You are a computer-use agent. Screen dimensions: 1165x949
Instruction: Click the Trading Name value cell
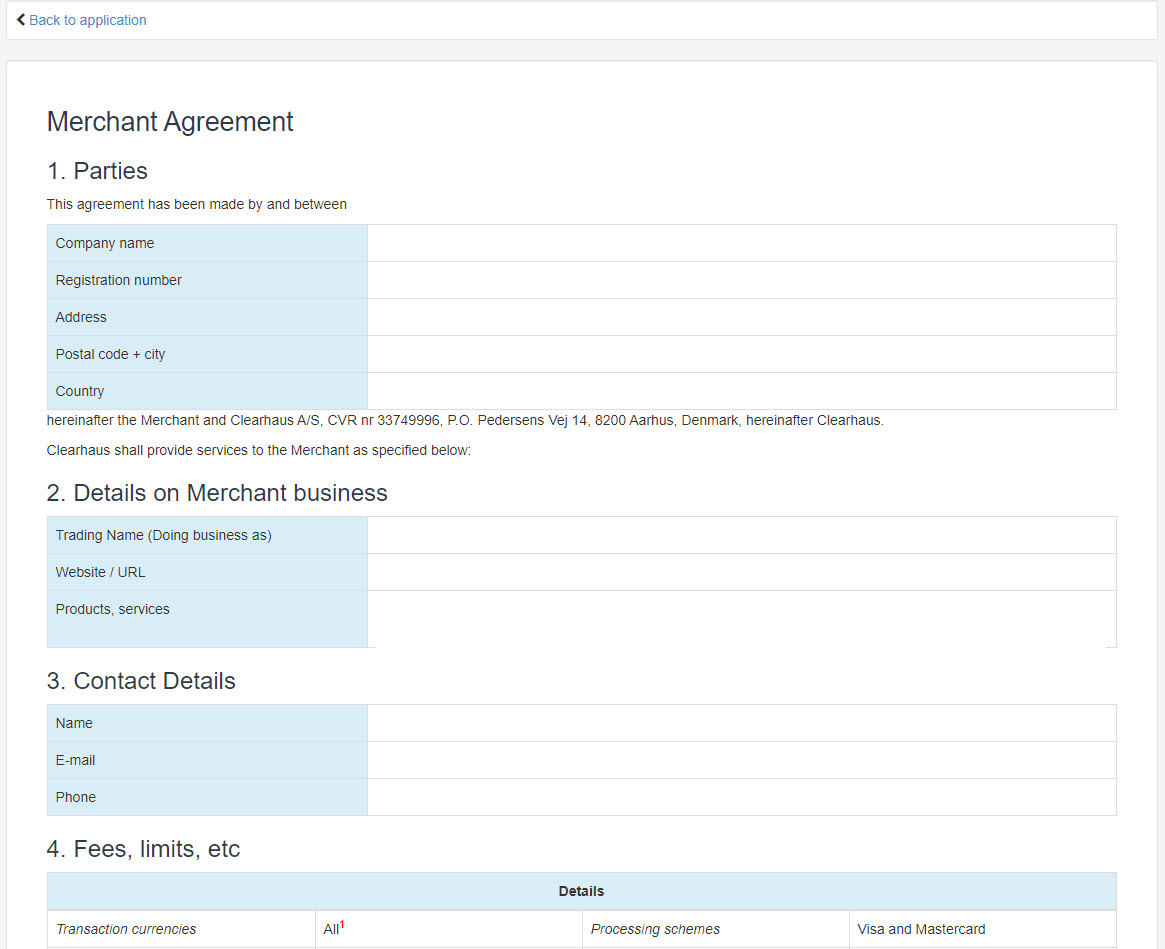pyautogui.click(x=741, y=535)
